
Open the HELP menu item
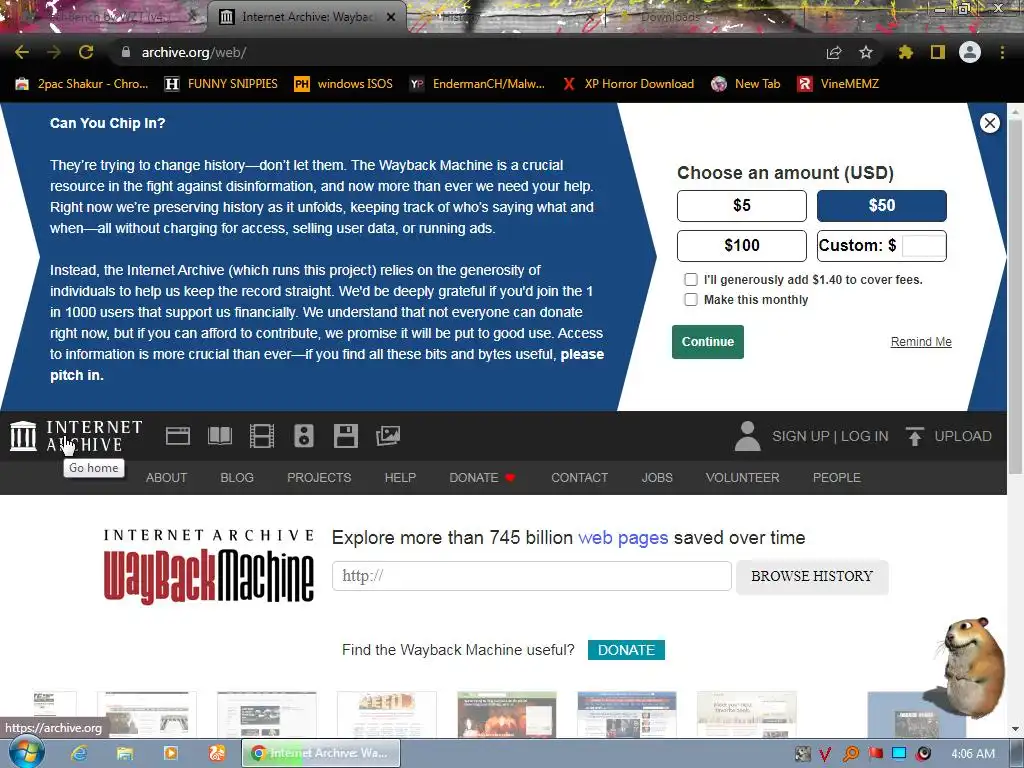pyautogui.click(x=400, y=477)
